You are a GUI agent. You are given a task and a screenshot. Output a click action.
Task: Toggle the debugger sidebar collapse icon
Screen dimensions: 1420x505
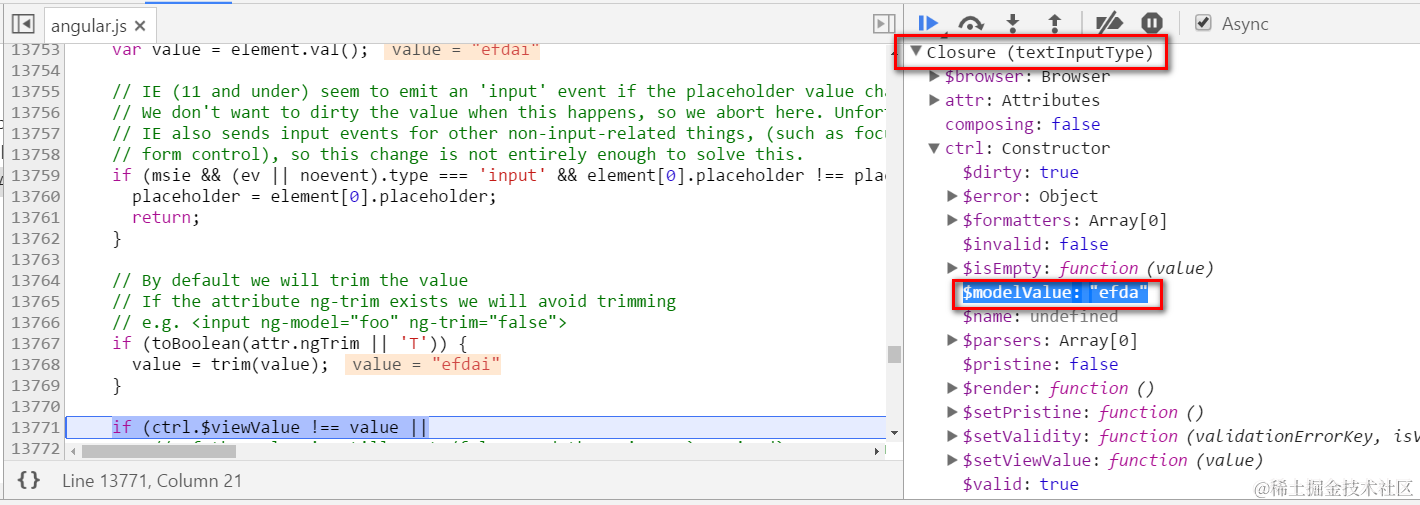[884, 24]
